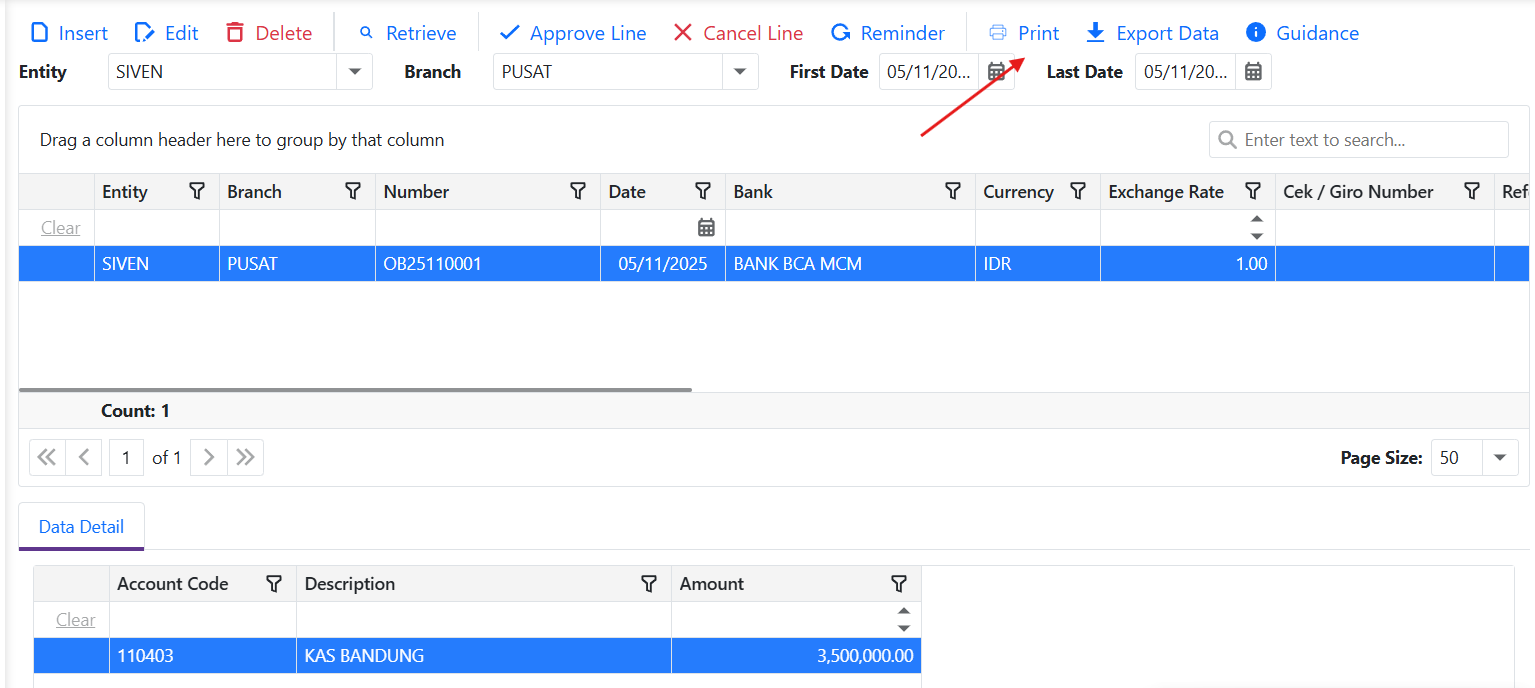Image resolution: width=1535 pixels, height=688 pixels.
Task: Click the SIVEN cell in grid row
Action: 157,264
